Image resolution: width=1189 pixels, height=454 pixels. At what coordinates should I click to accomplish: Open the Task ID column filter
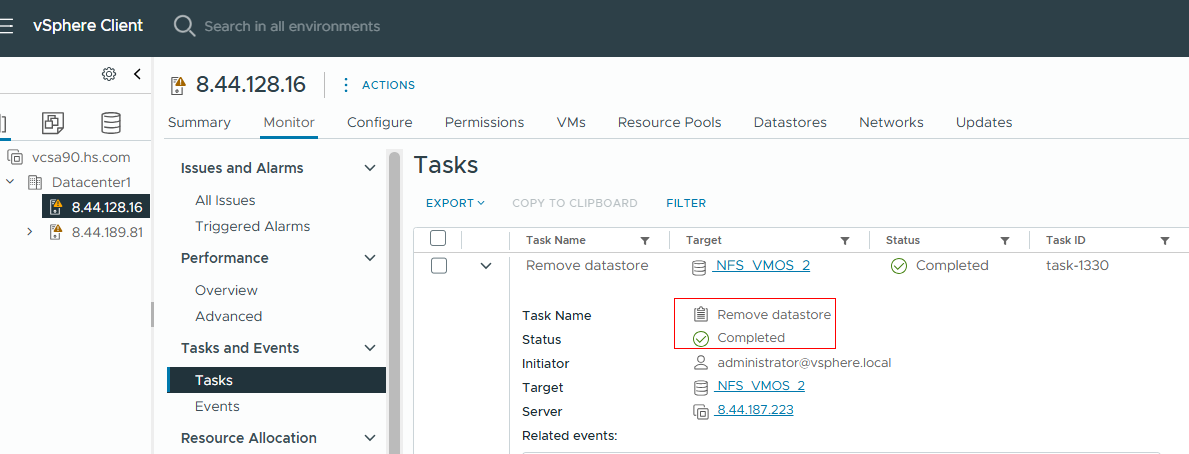1165,241
